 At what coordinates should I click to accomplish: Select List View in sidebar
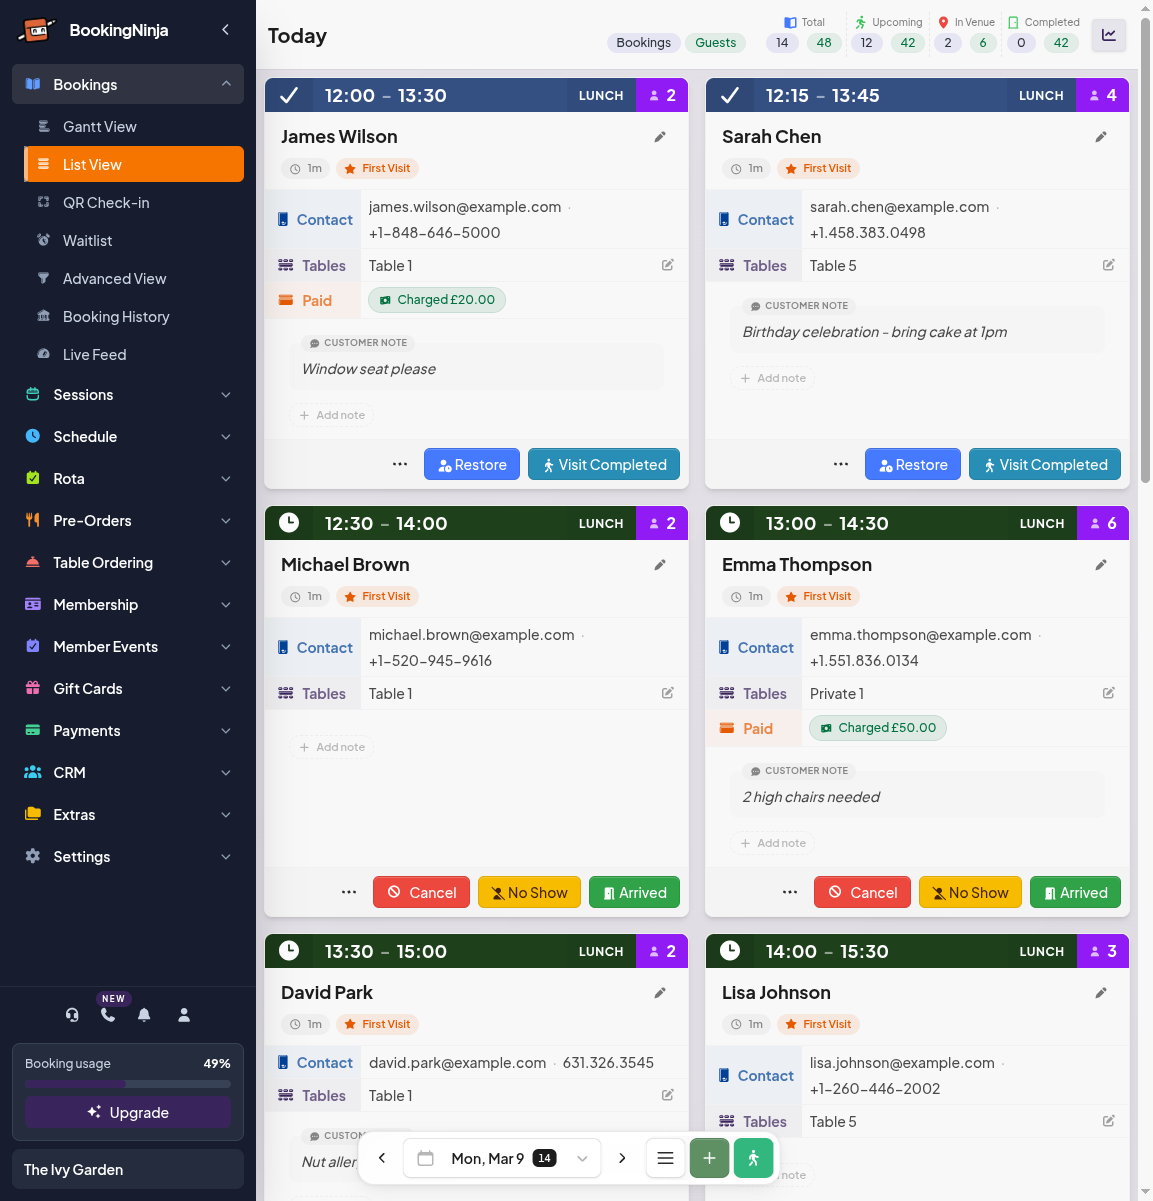(134, 165)
